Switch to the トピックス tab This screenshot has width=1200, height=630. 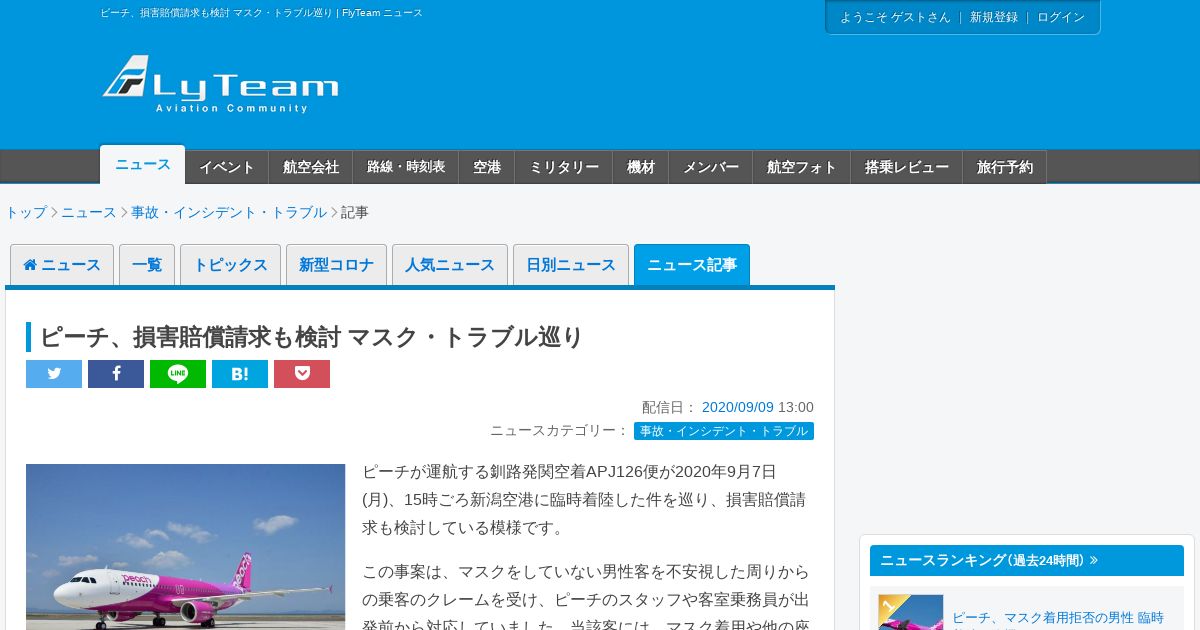(230, 265)
